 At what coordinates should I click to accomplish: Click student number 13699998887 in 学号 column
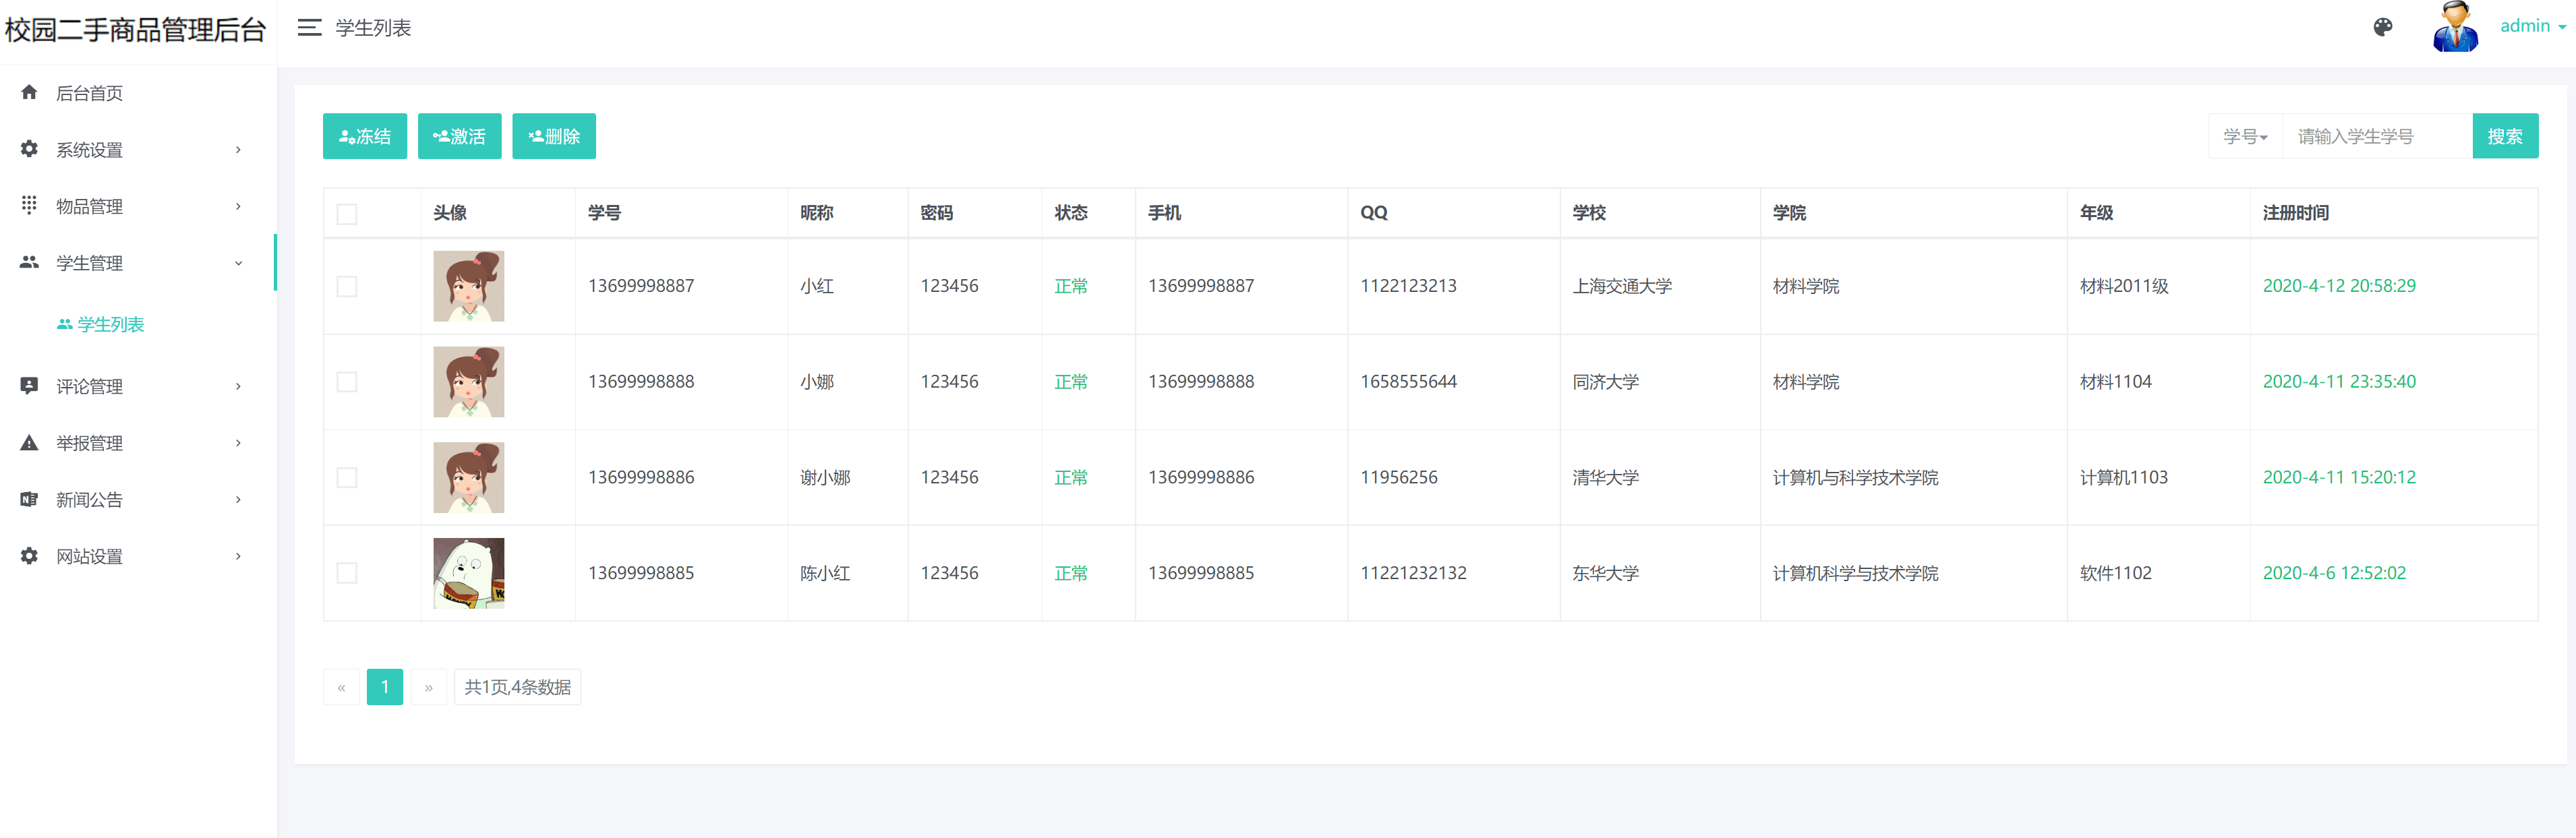click(641, 286)
